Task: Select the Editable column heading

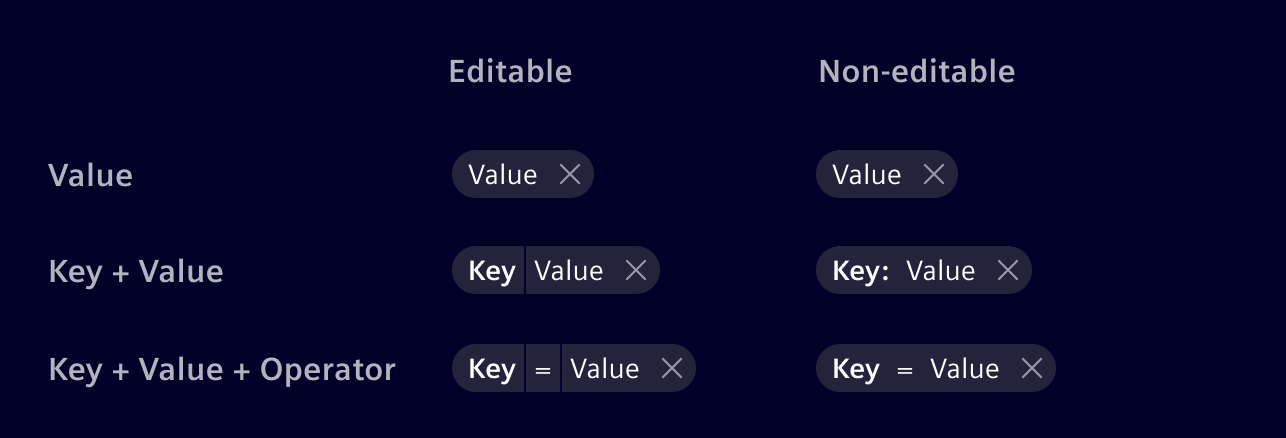Action: (x=510, y=71)
